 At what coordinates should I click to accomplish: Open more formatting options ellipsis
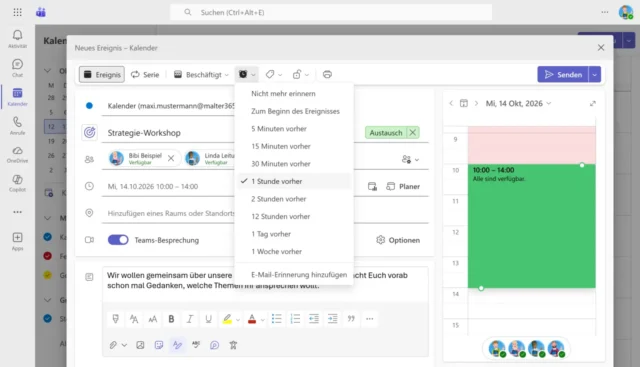[x=370, y=319]
